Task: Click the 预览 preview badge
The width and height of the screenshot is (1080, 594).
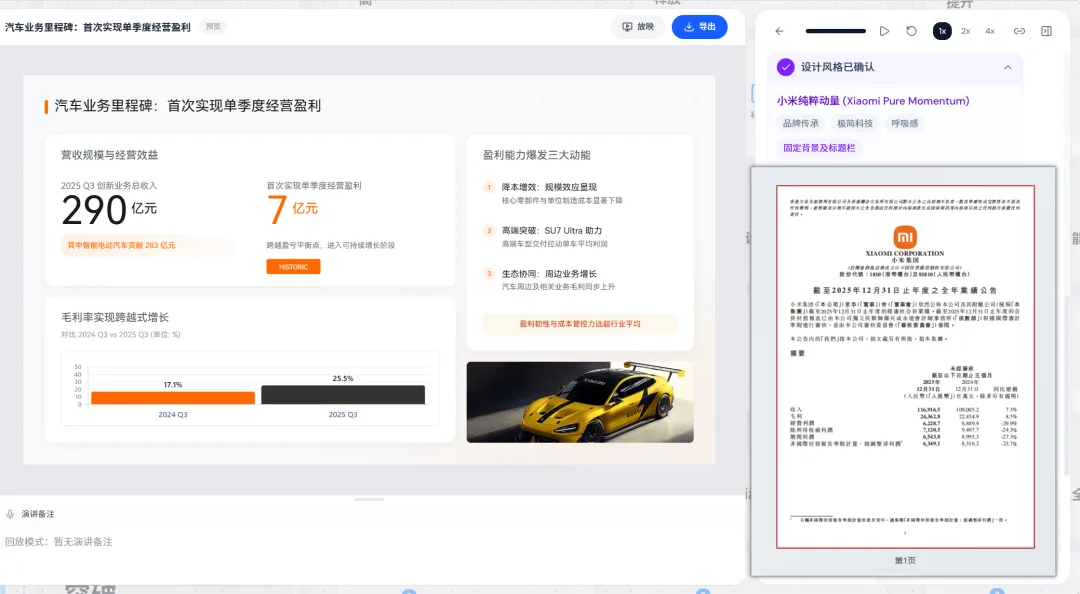Action: tap(214, 27)
